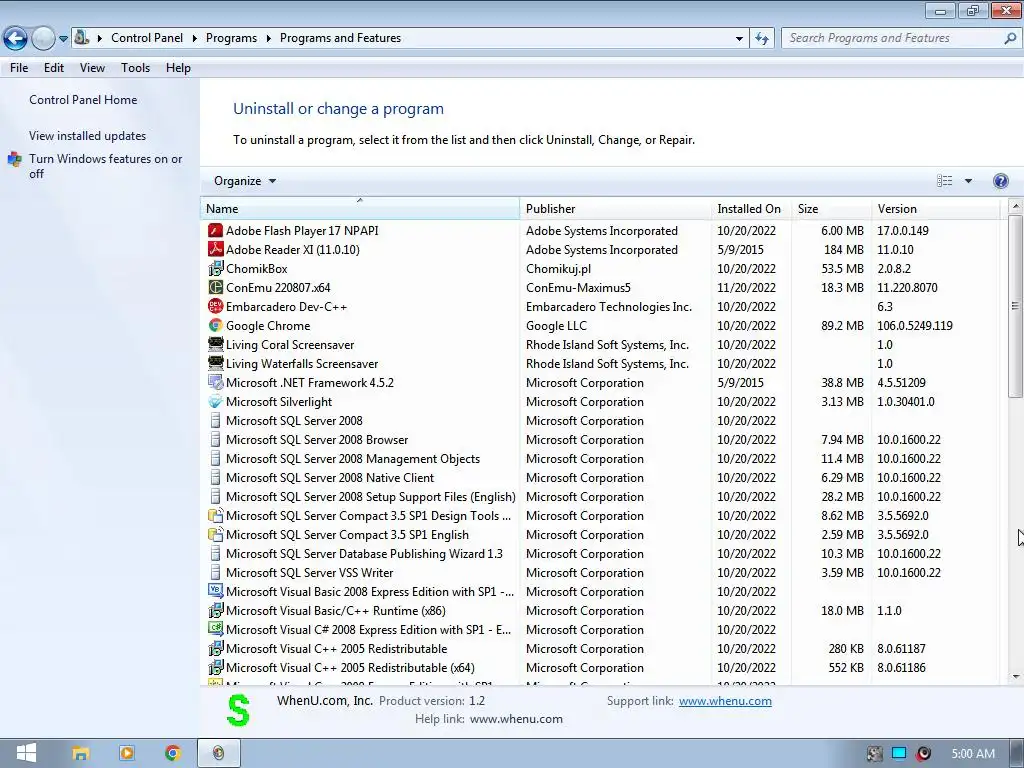Open File Explorer from the taskbar
Viewport: 1024px width, 768px height.
click(x=80, y=754)
